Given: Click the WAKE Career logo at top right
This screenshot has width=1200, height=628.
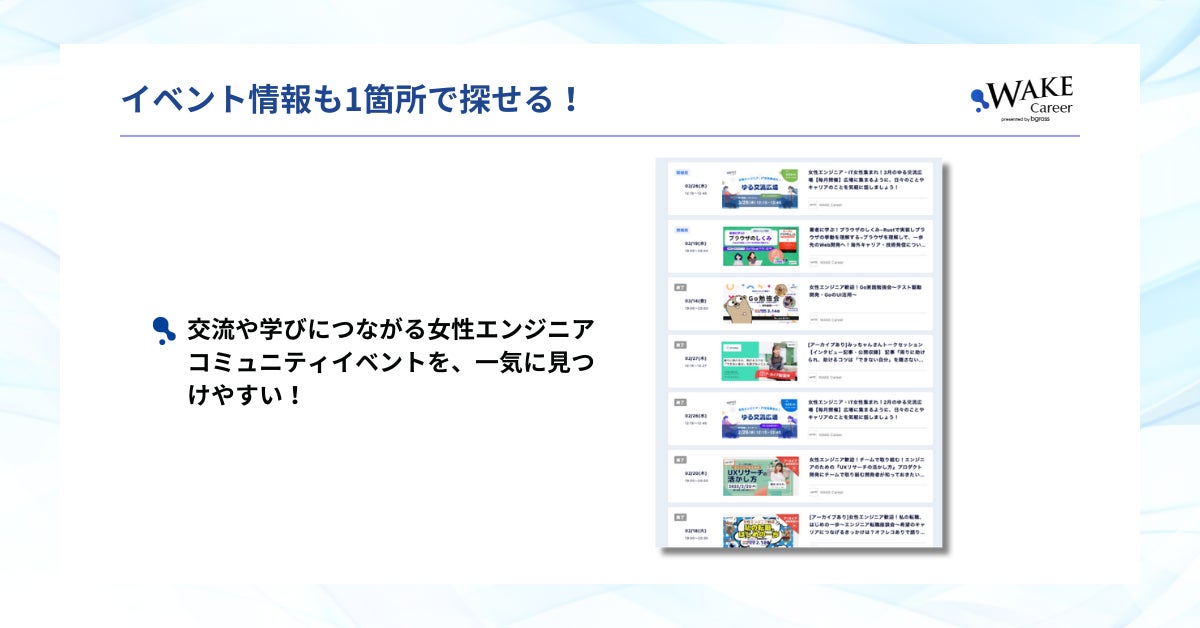Looking at the screenshot, I should click(x=1021, y=98).
